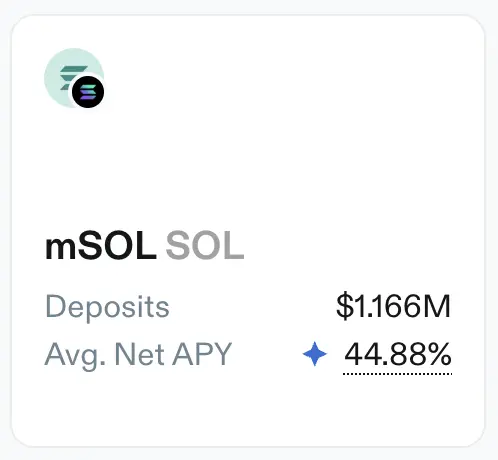The image size is (498, 460).
Task: Click the "Net" word in the APY label
Action: click(139, 354)
